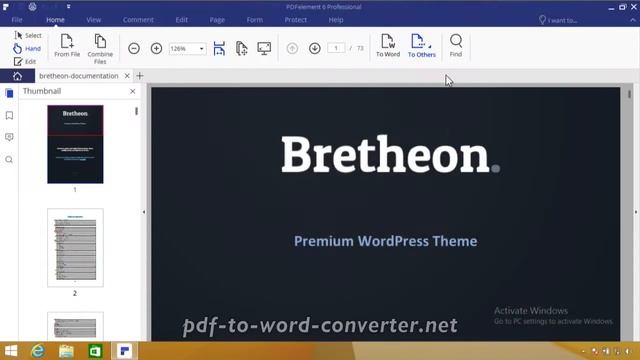Open the quick access toolbar dropdown
This screenshot has height=360, width=640.
(69, 7)
